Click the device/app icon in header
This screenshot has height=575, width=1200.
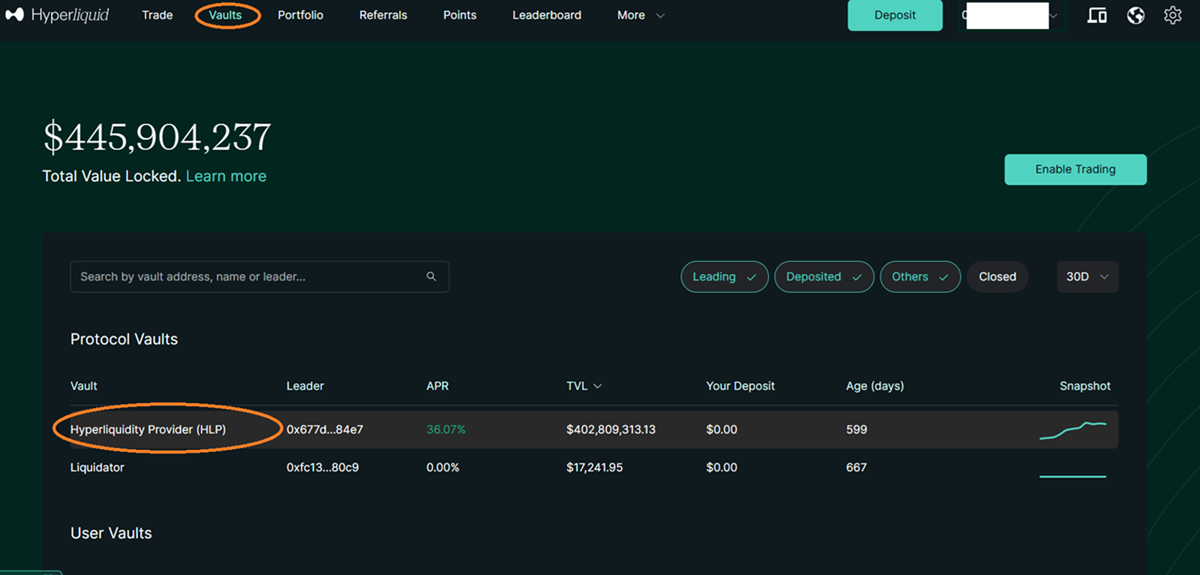tap(1097, 16)
